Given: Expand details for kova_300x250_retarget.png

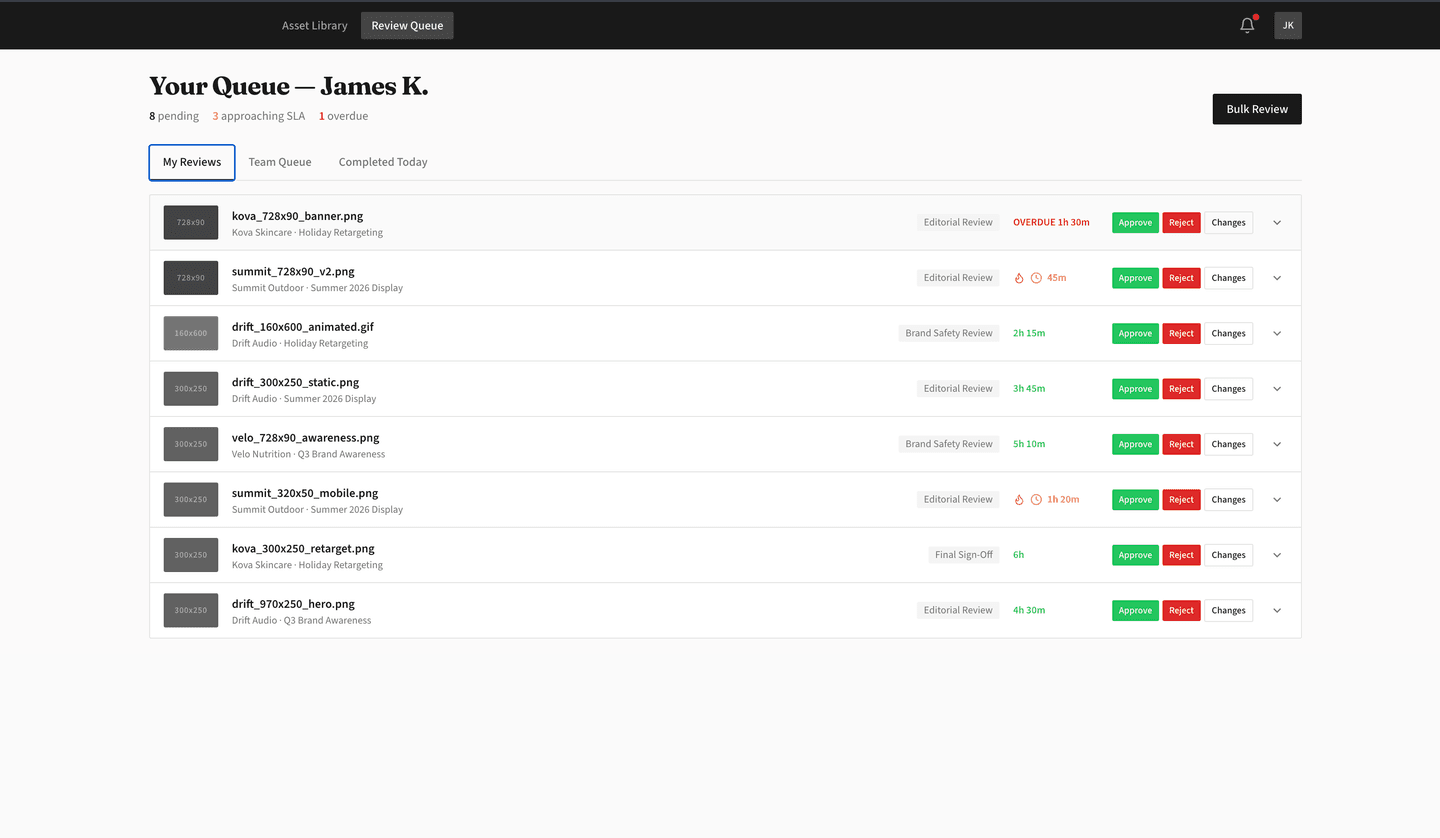Looking at the screenshot, I should tap(1276, 555).
